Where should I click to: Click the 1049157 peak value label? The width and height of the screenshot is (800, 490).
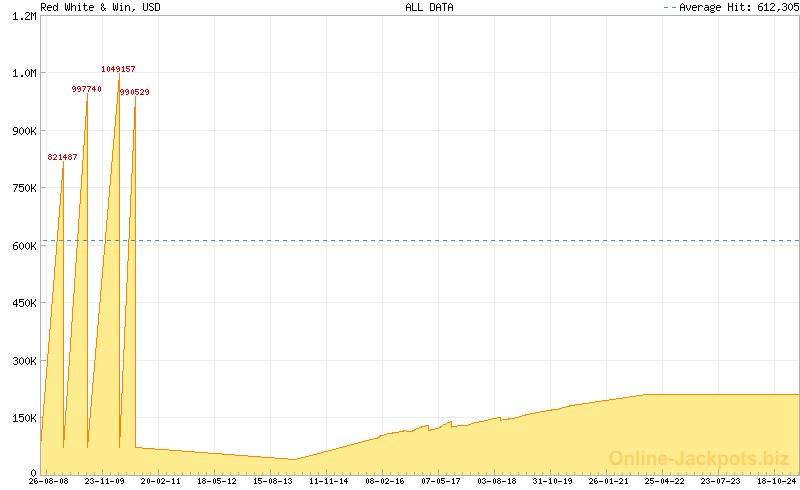pos(118,69)
